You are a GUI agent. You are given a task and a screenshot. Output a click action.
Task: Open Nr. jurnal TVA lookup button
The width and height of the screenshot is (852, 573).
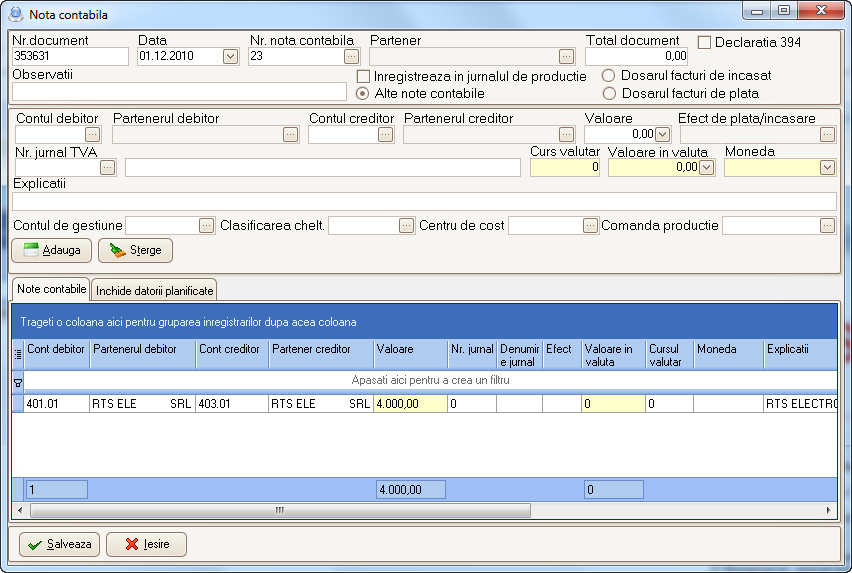coord(107,168)
